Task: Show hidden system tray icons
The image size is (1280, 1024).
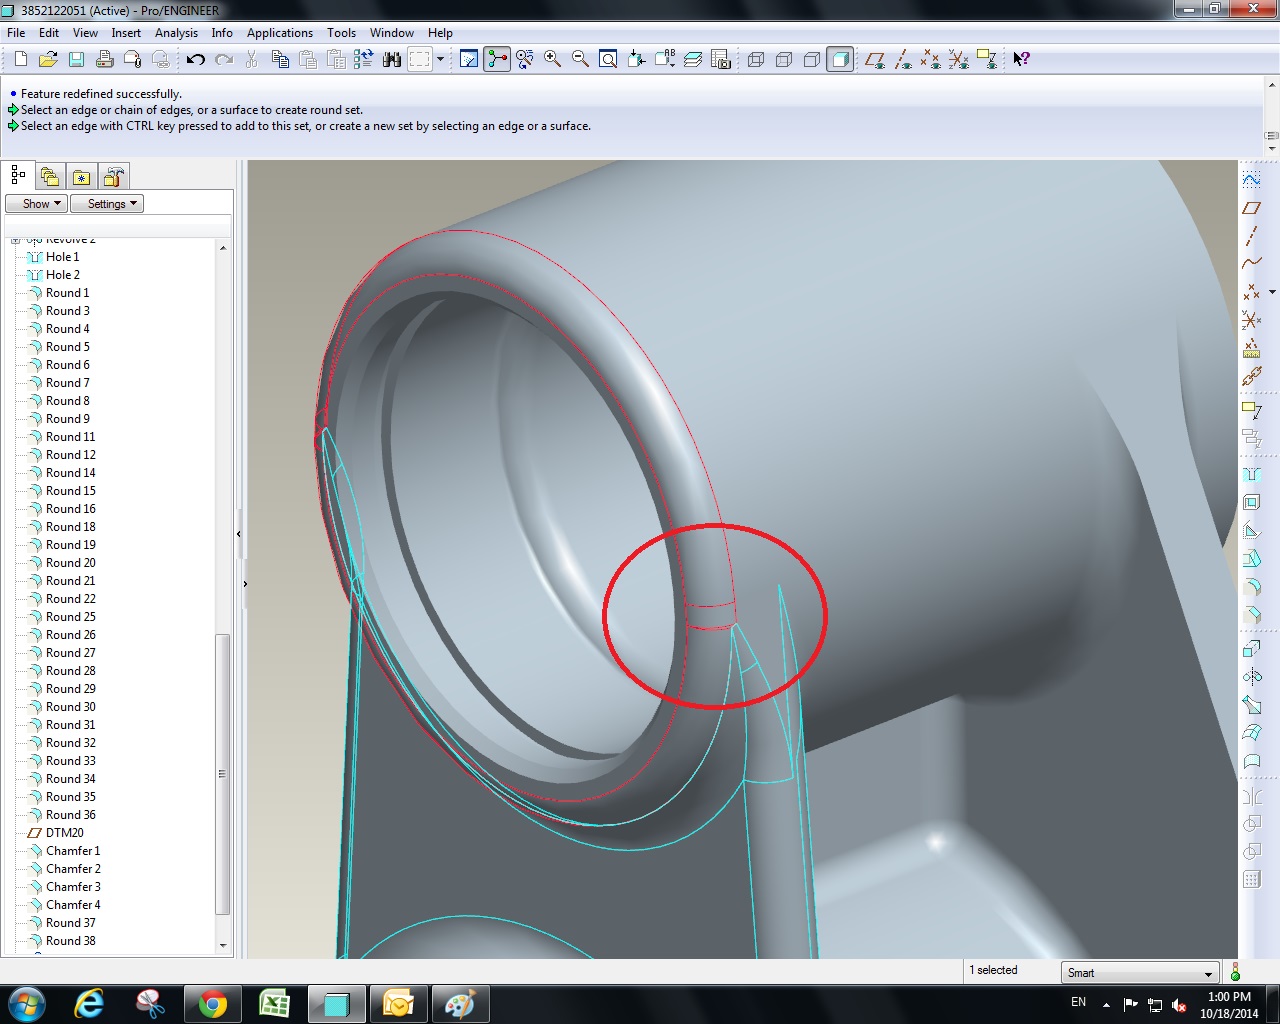Action: (1106, 1004)
